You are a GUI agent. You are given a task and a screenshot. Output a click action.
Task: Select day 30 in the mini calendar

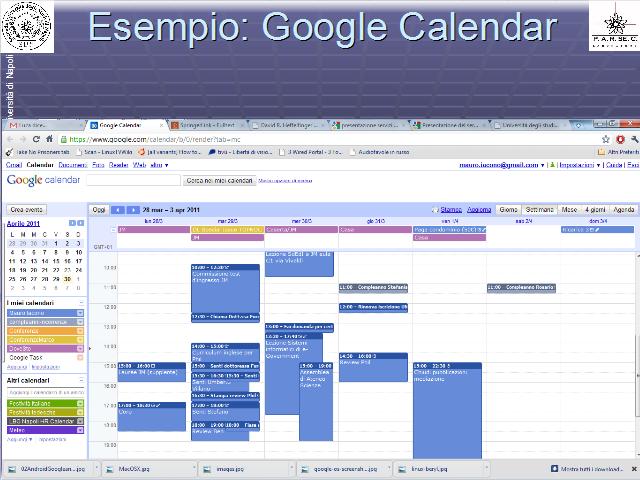67,279
